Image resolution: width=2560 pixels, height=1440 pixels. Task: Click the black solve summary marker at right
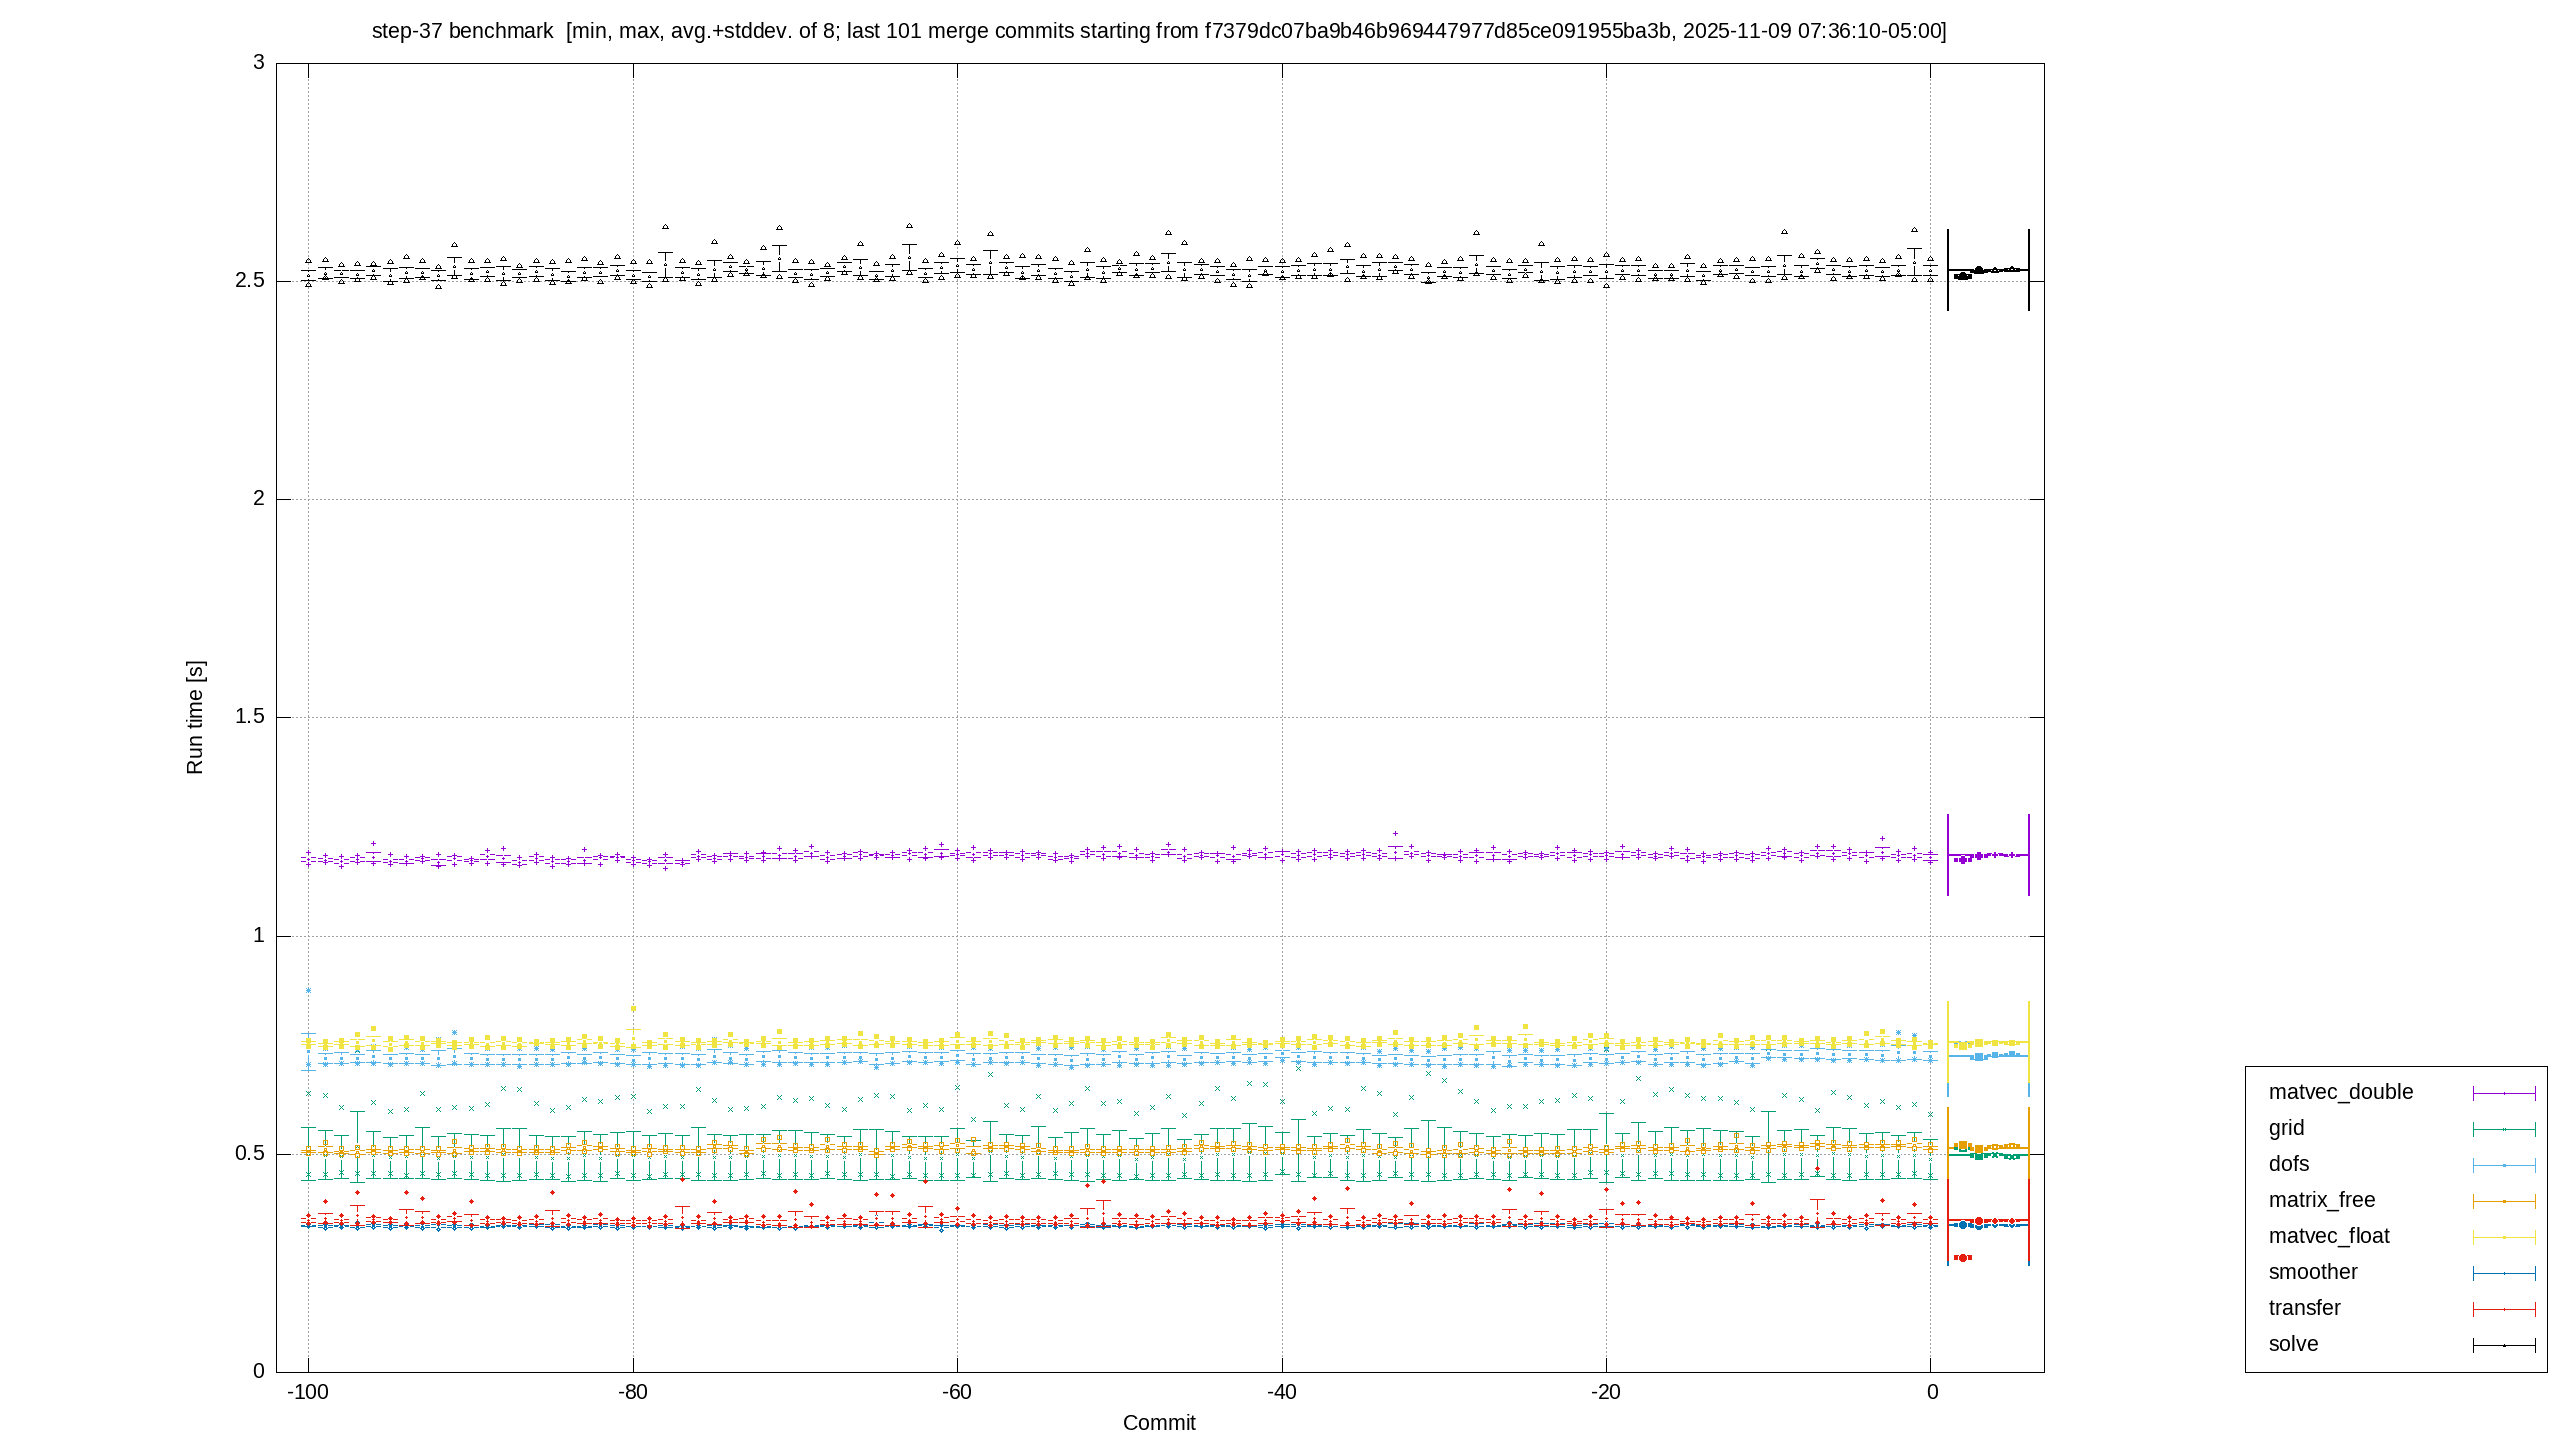coord(1988,271)
